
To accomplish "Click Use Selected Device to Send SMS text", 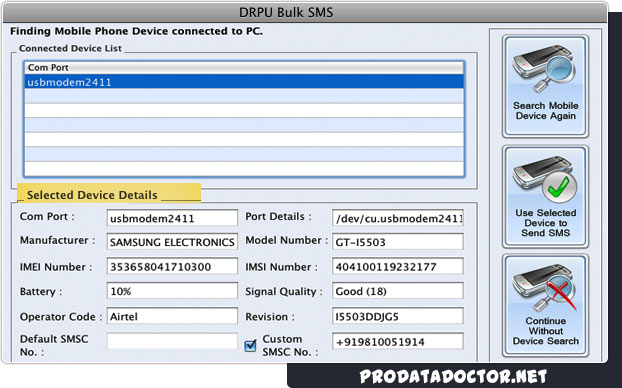I will (545, 223).
